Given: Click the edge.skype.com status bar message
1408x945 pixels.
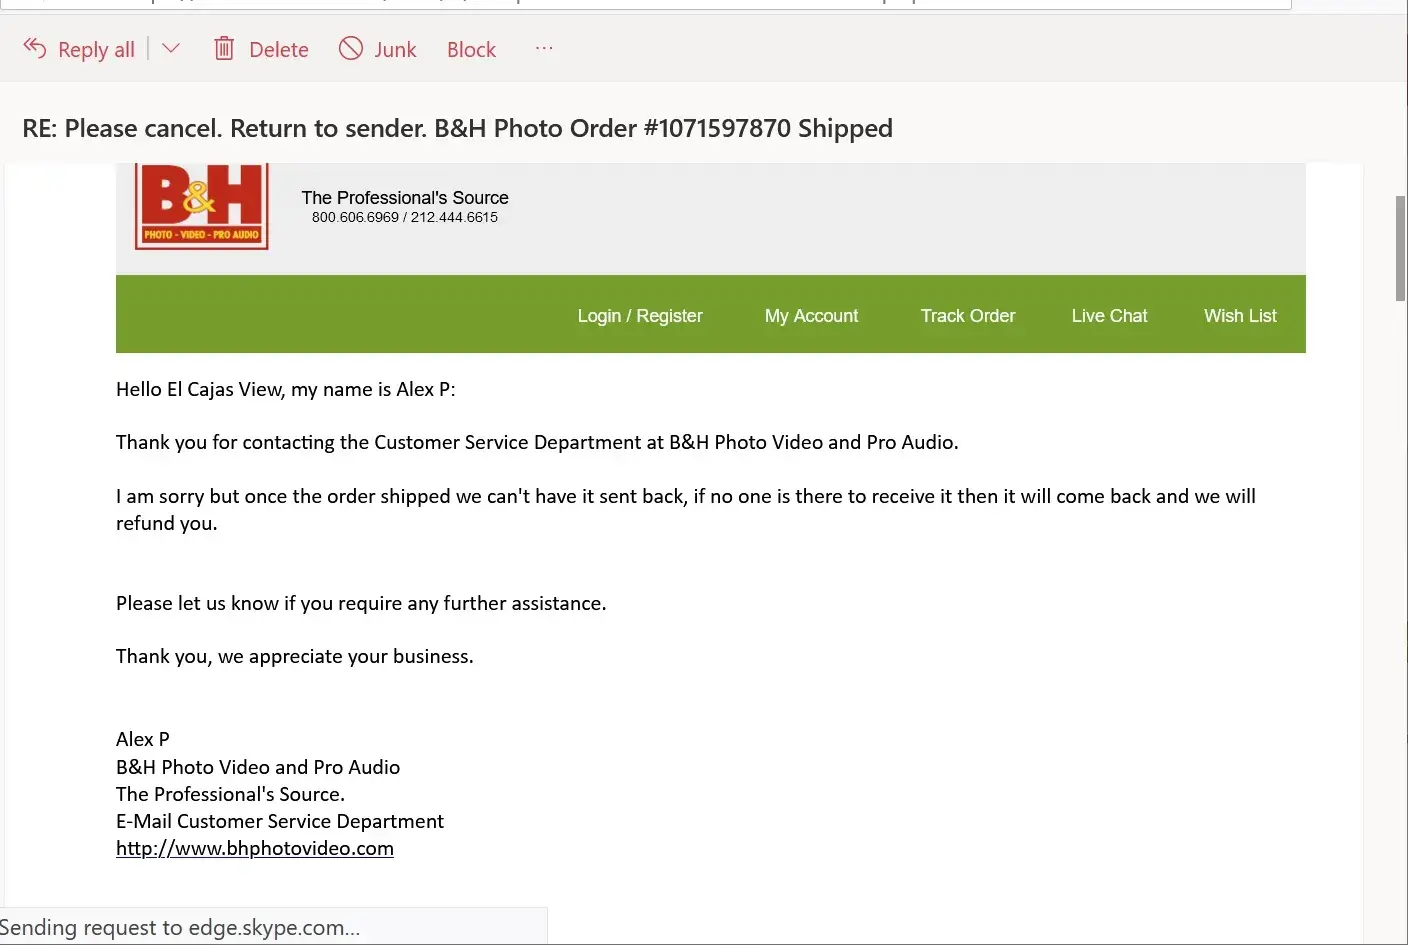Looking at the screenshot, I should [x=180, y=927].
